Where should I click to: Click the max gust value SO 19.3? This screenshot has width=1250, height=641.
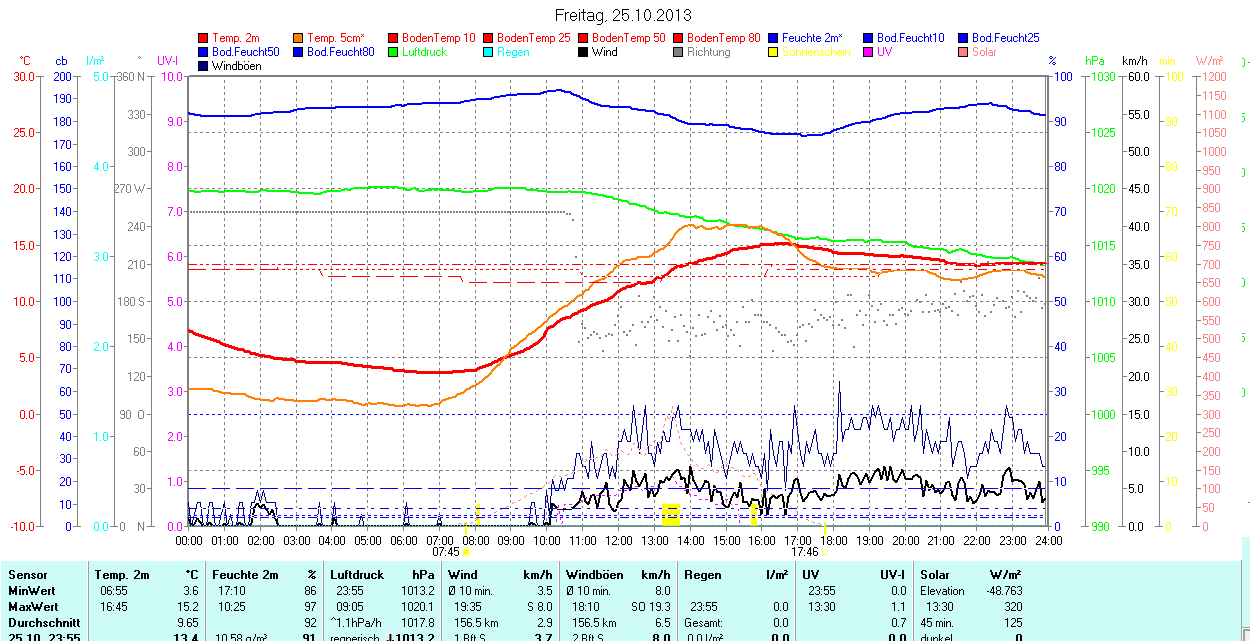click(651, 607)
